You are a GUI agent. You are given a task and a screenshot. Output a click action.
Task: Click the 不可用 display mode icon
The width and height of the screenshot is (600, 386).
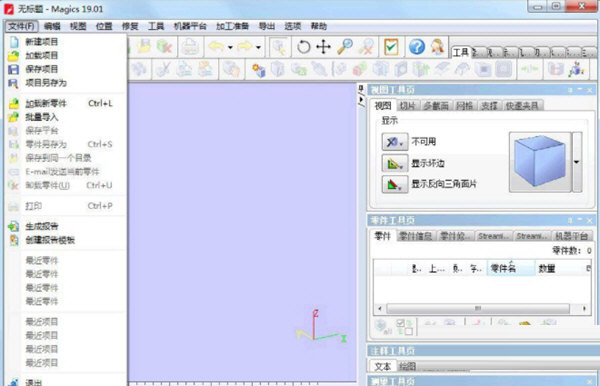coord(395,142)
